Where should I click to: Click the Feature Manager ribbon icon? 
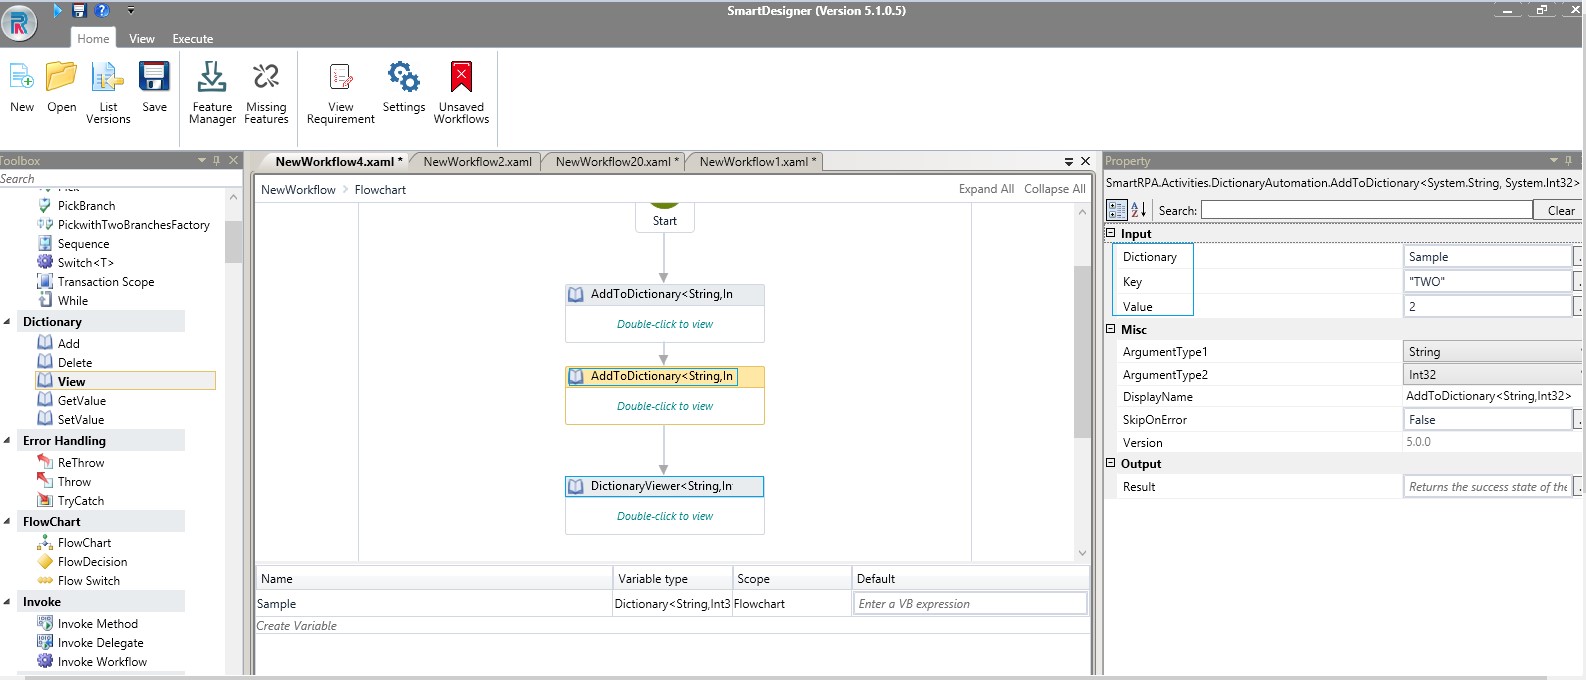(212, 78)
